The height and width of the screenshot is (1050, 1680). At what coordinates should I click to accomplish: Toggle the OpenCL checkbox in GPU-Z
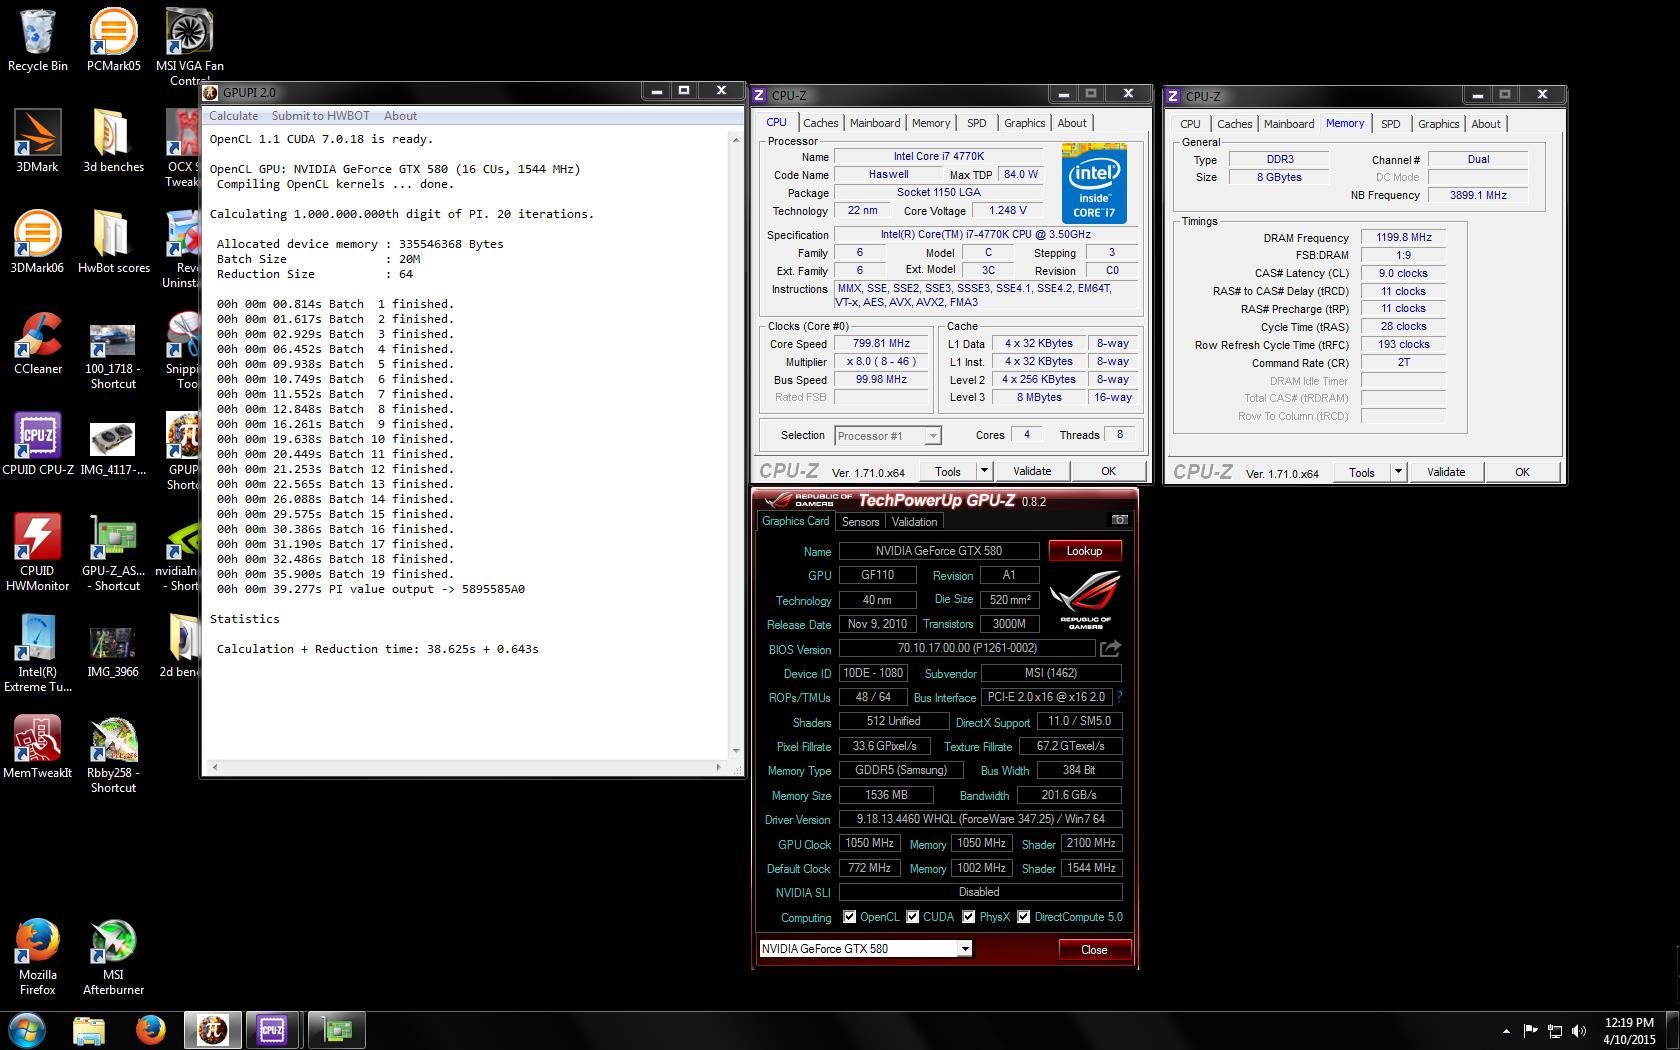coord(849,917)
